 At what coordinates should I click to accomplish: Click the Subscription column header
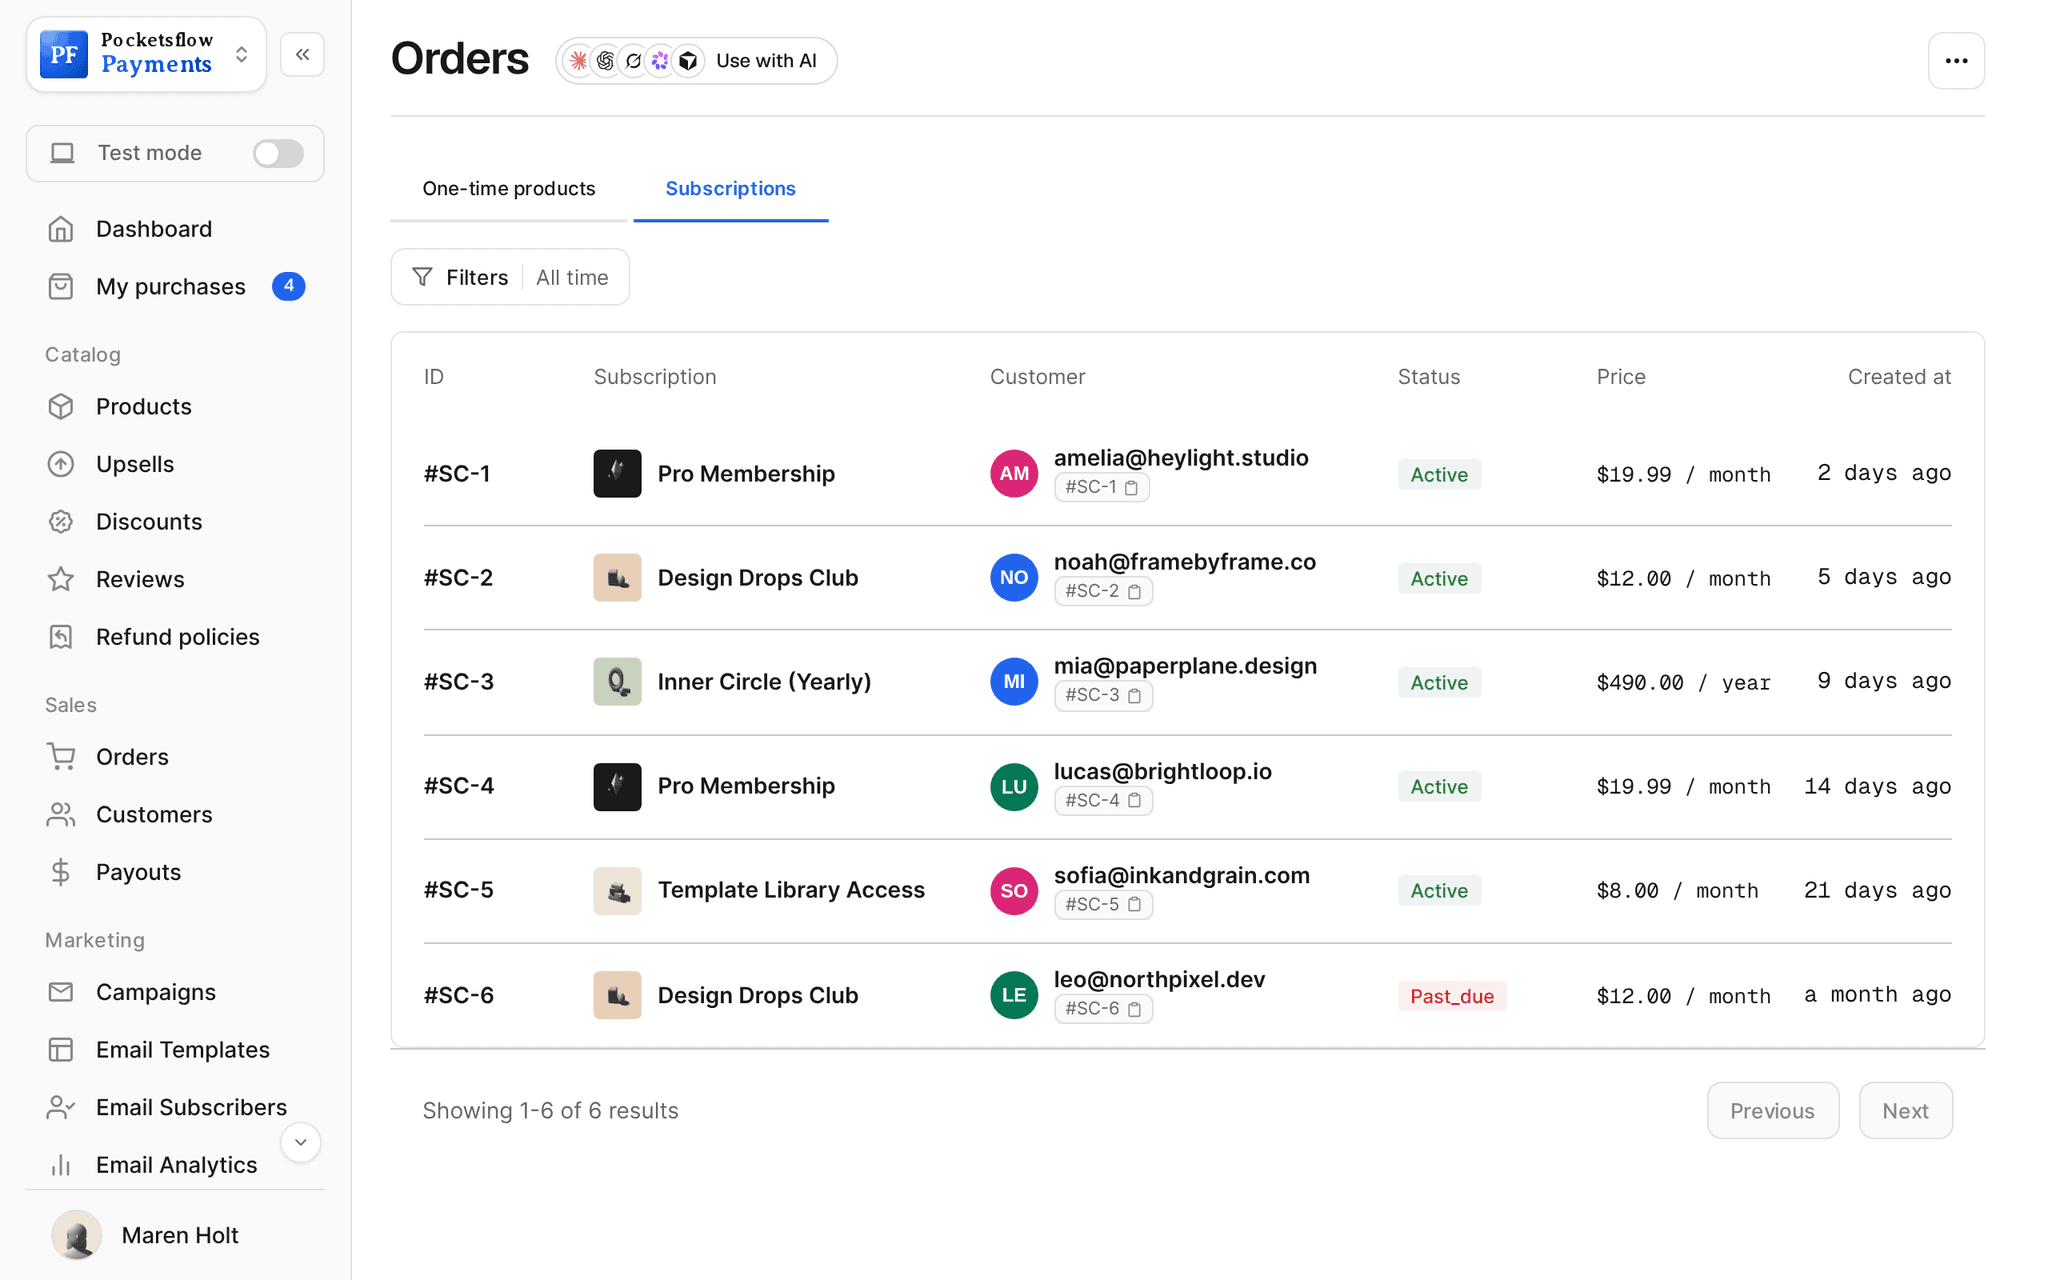(x=655, y=377)
